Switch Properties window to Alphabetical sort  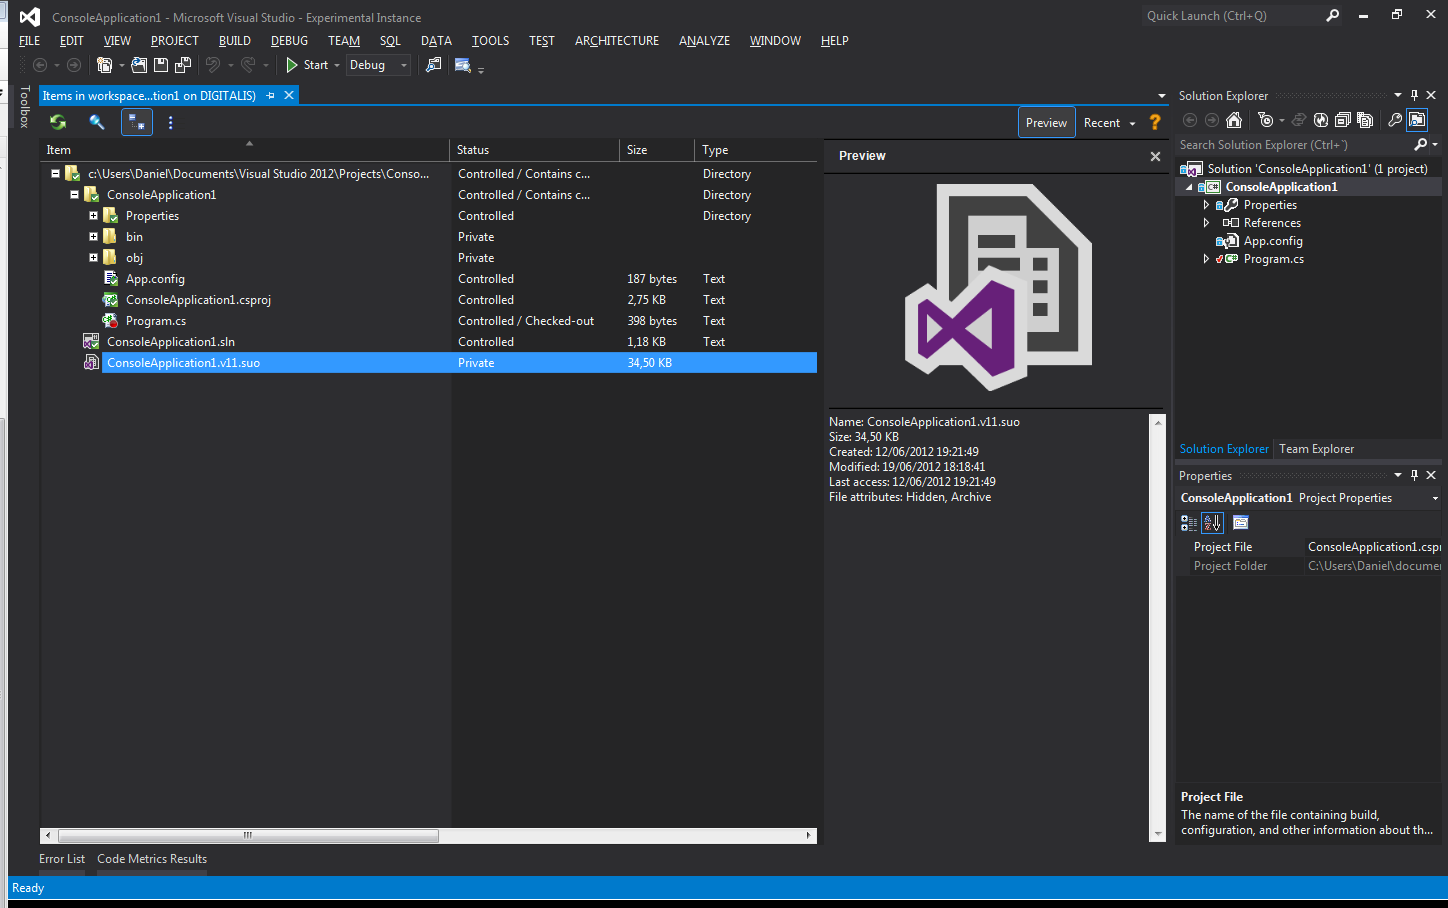pos(1212,522)
